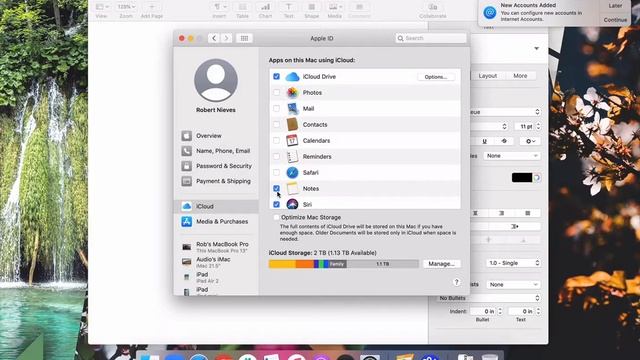Screen dimensions: 640x360
Task: Click Add Page in the Pages toolbar
Action: [x=152, y=11]
